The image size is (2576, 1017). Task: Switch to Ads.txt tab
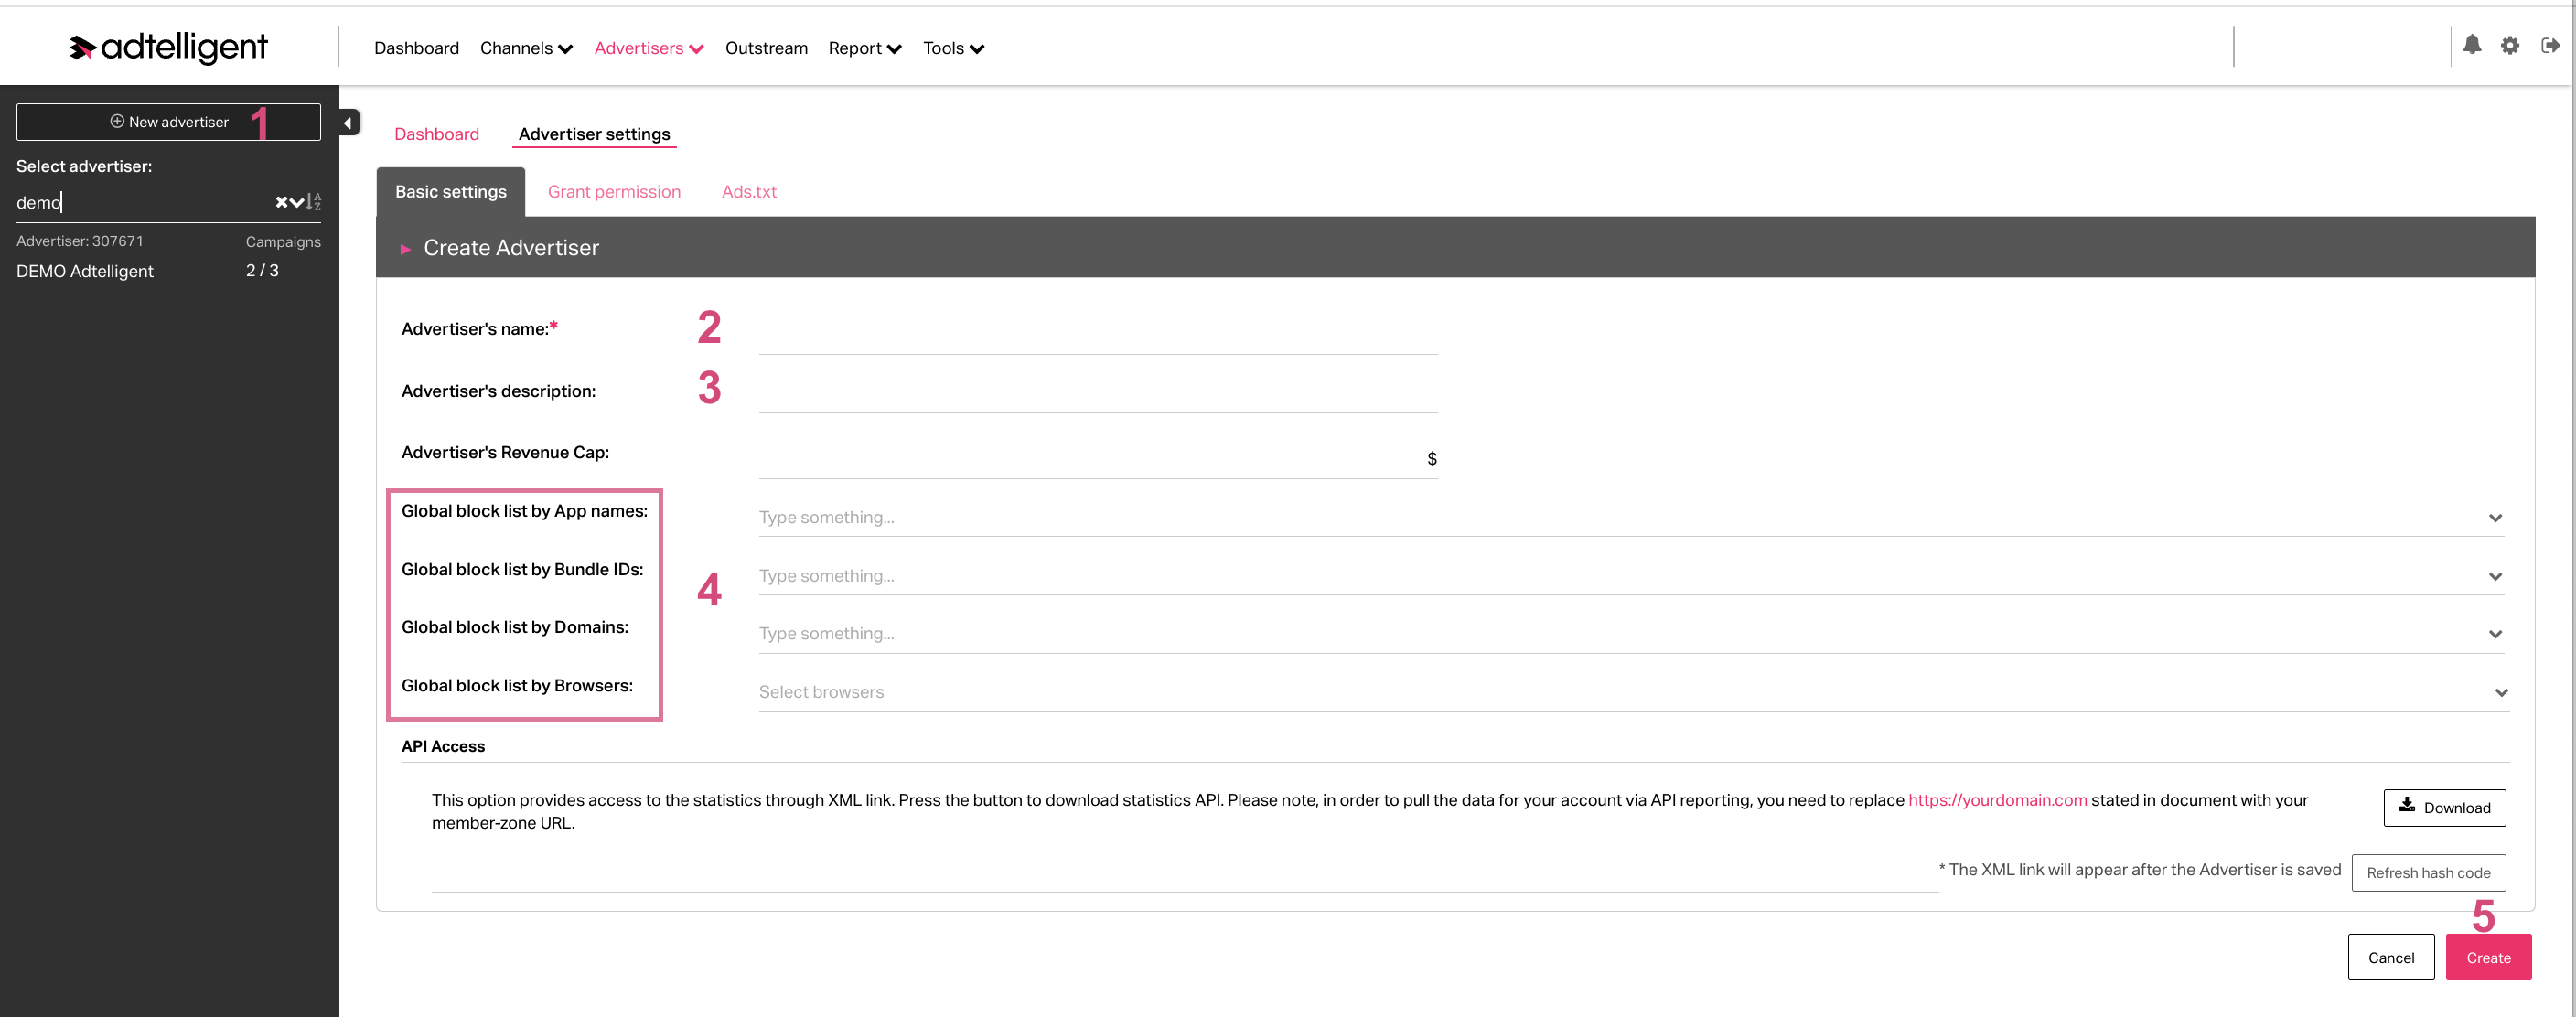point(748,191)
